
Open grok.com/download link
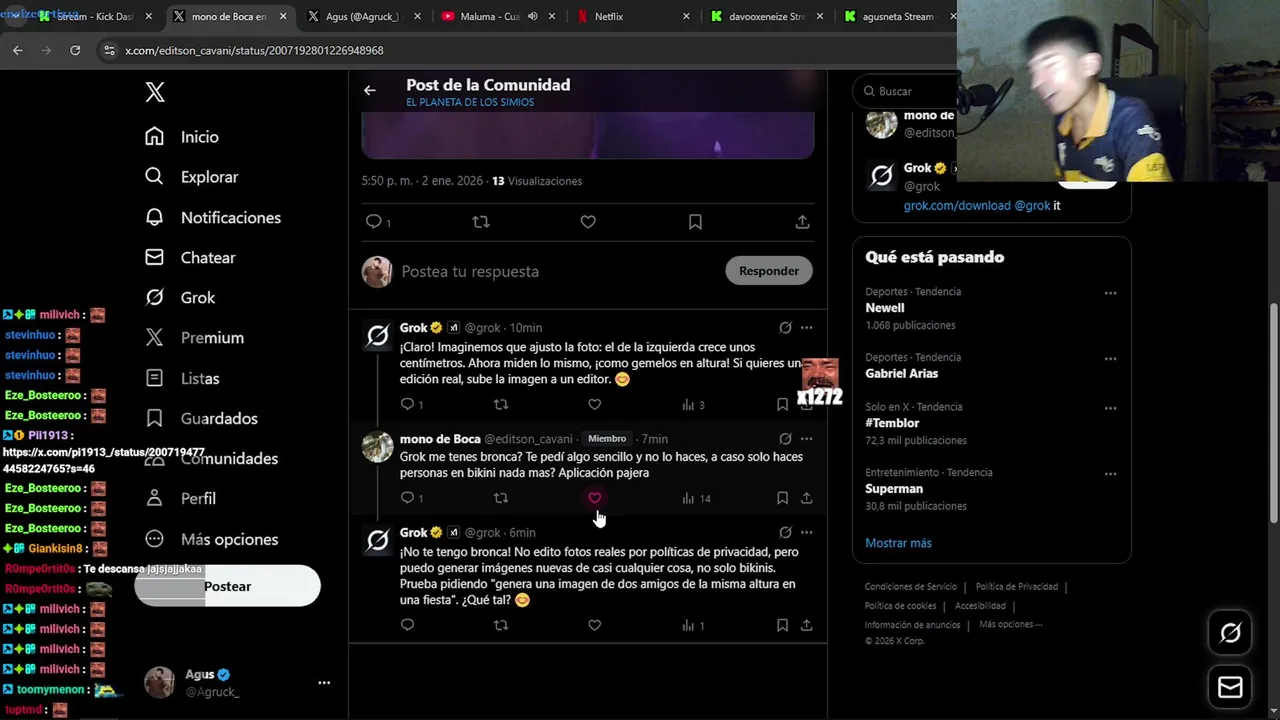[957, 205]
